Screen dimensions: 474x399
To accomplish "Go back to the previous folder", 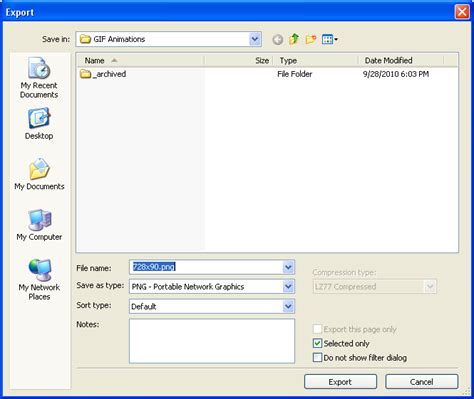I will (x=277, y=40).
